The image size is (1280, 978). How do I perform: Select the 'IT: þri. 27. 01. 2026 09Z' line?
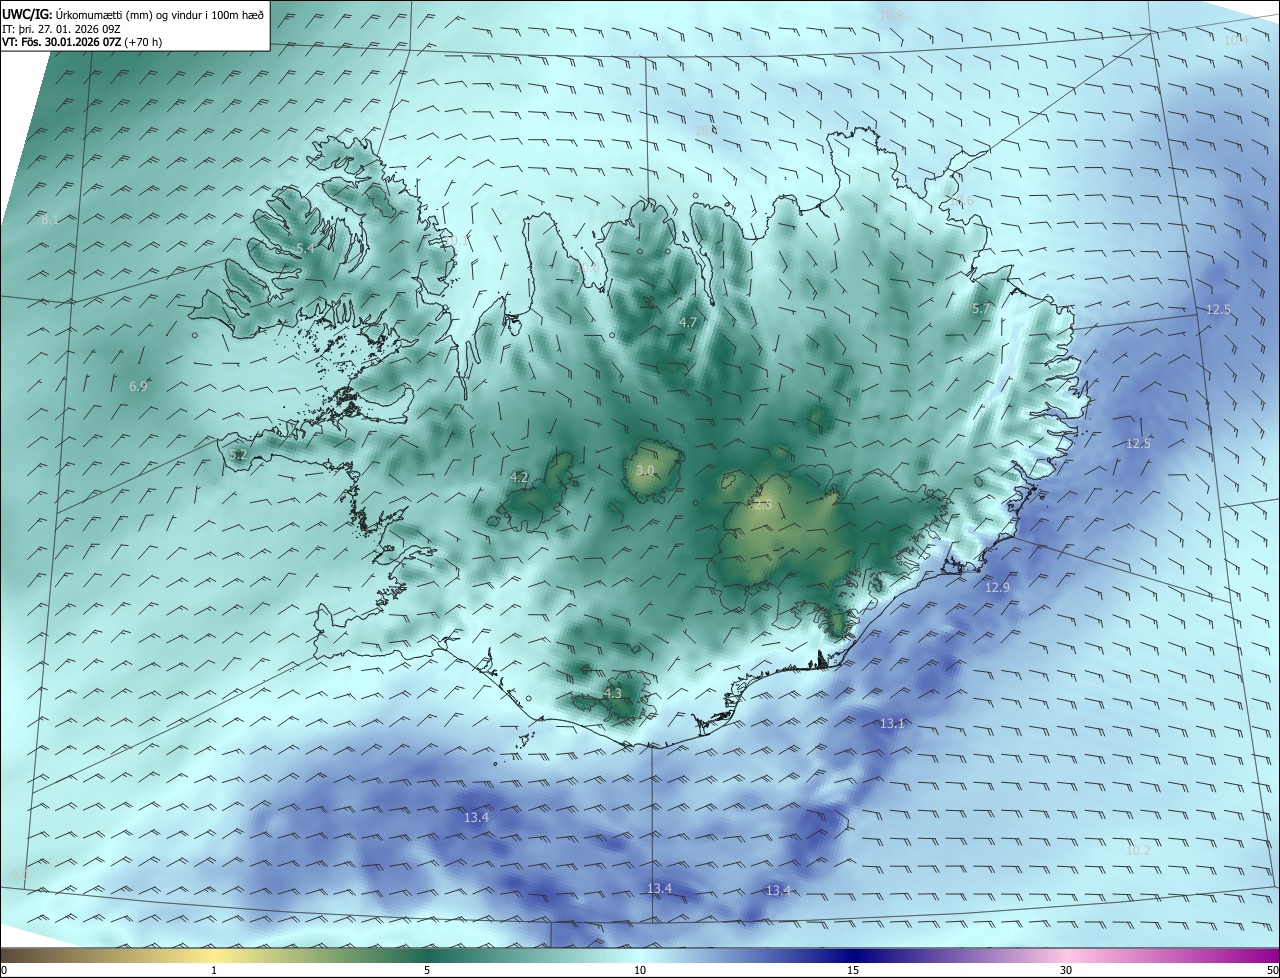click(62, 29)
